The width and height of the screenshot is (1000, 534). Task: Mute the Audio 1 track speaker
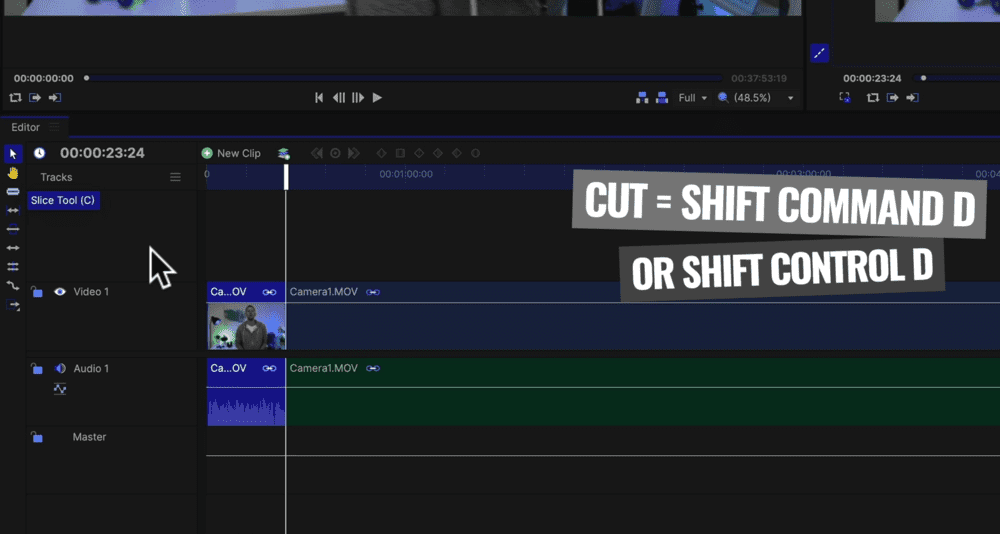coord(60,368)
